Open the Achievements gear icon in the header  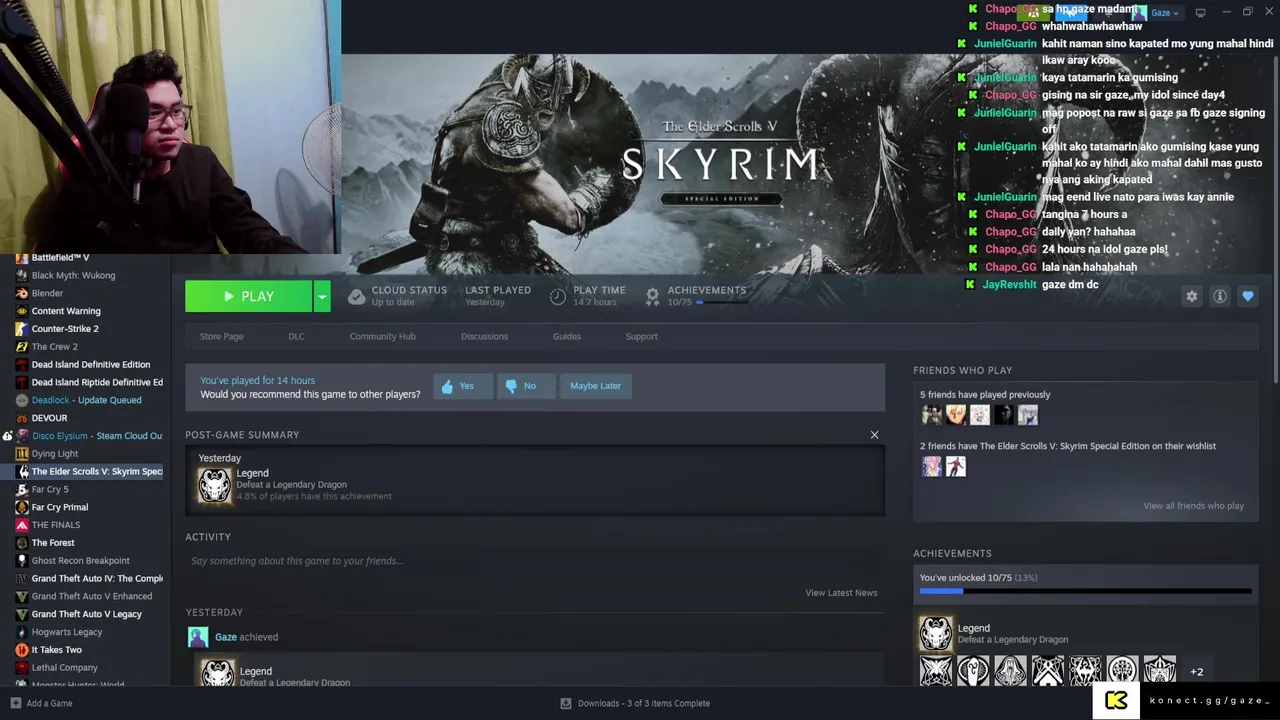click(x=652, y=296)
